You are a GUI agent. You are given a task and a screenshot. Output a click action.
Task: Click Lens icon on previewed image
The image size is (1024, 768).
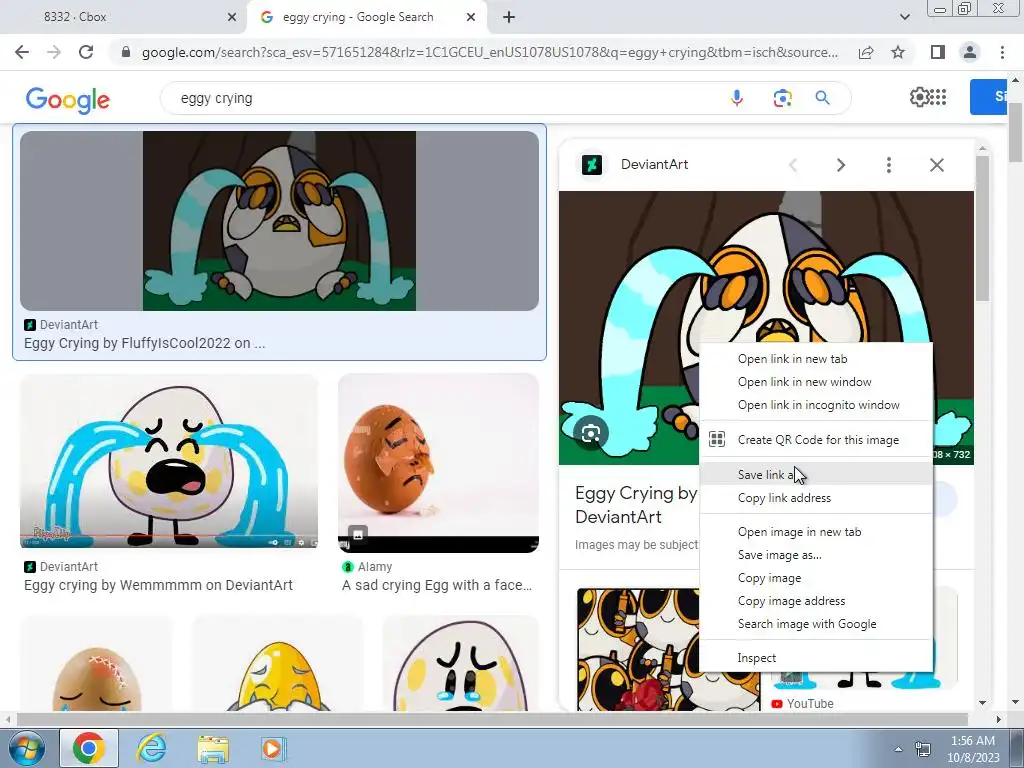(590, 434)
